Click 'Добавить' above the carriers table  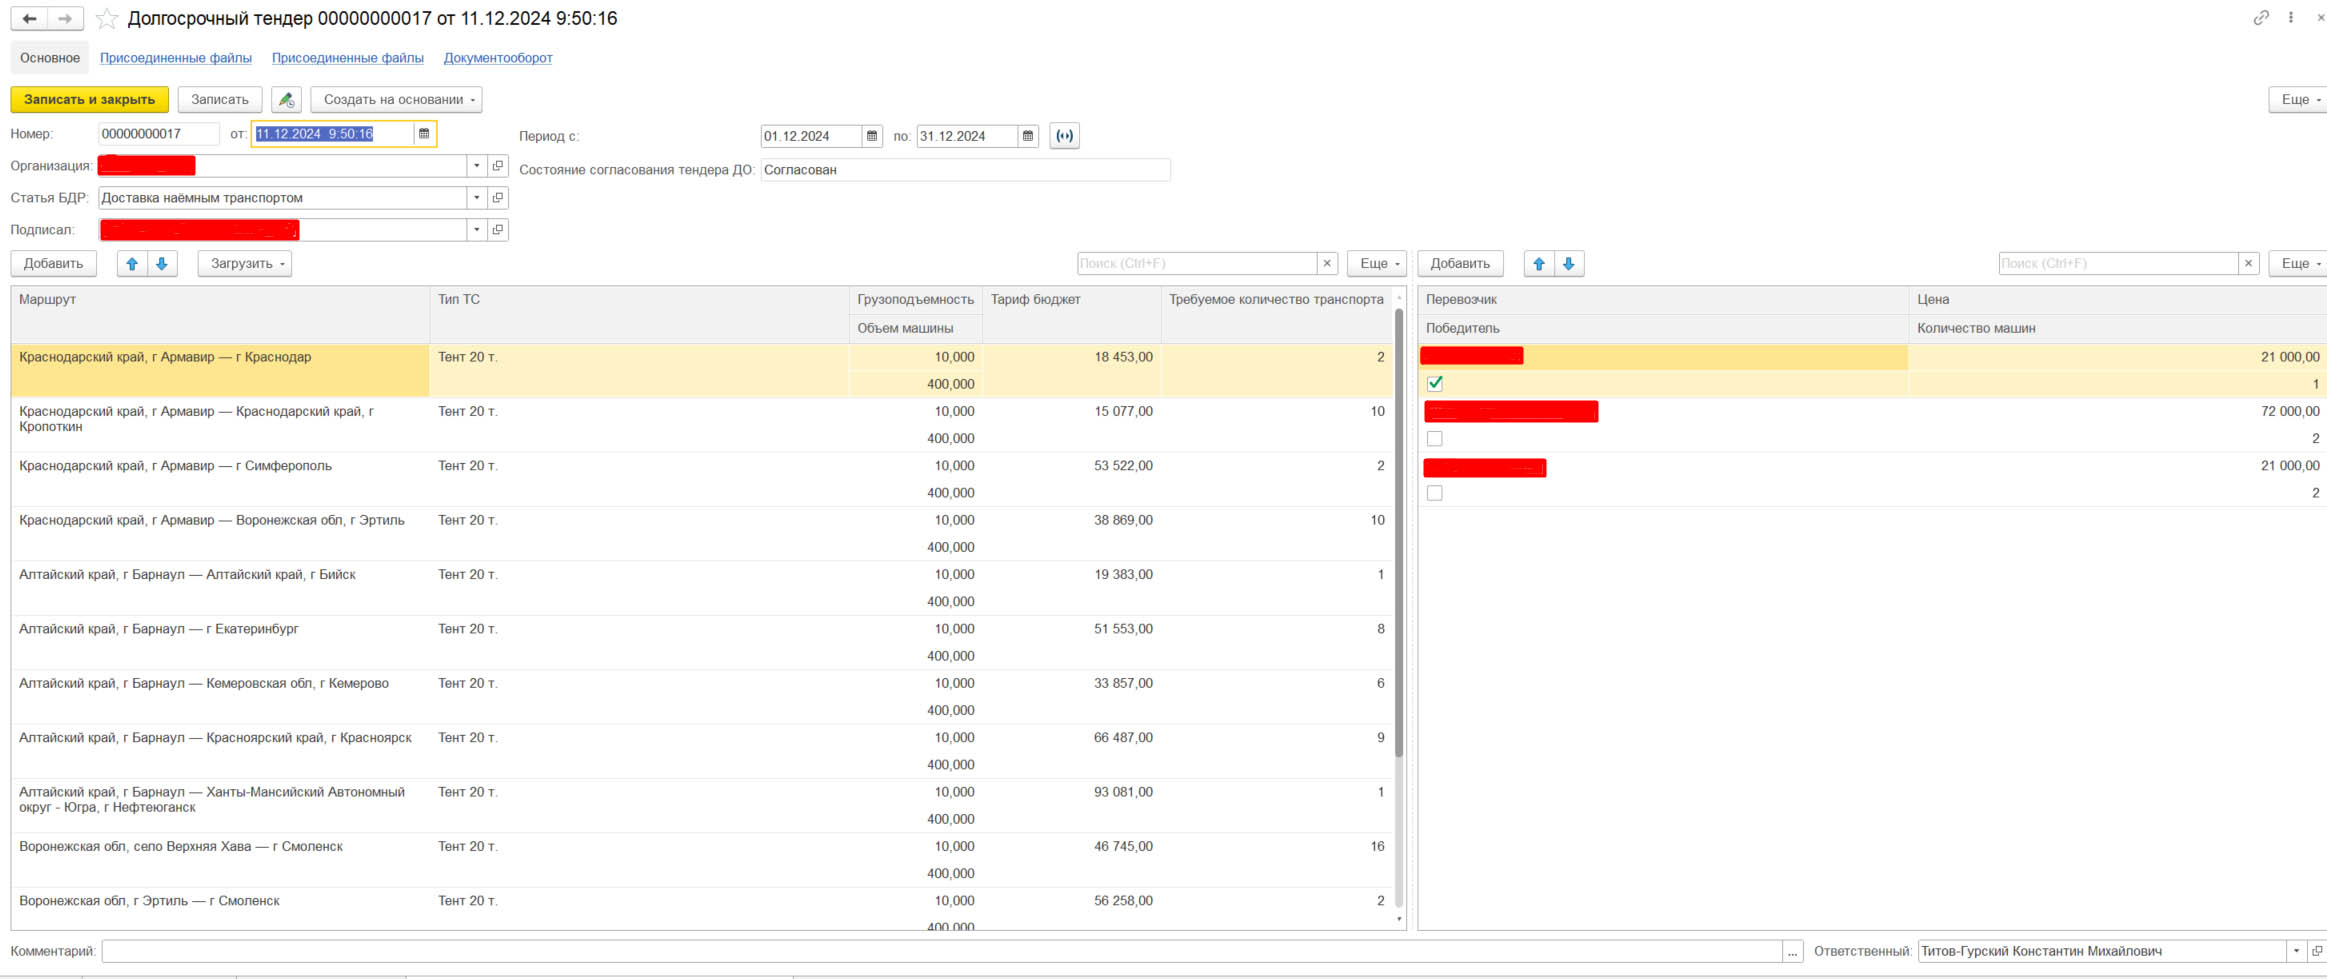(x=1459, y=264)
